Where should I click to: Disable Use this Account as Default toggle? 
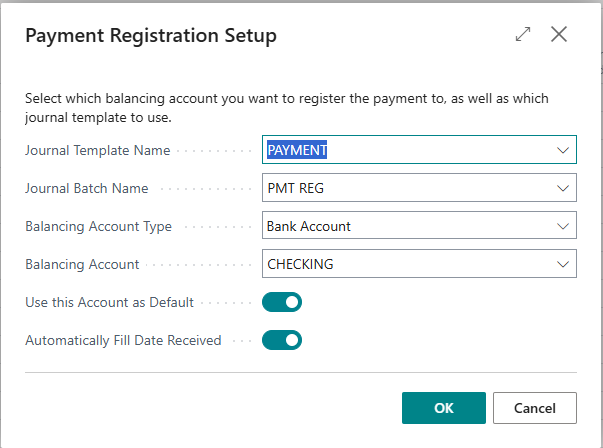pos(282,302)
